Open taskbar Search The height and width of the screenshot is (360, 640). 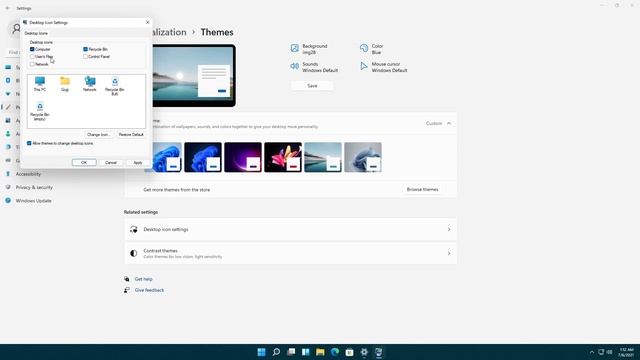tap(276, 352)
